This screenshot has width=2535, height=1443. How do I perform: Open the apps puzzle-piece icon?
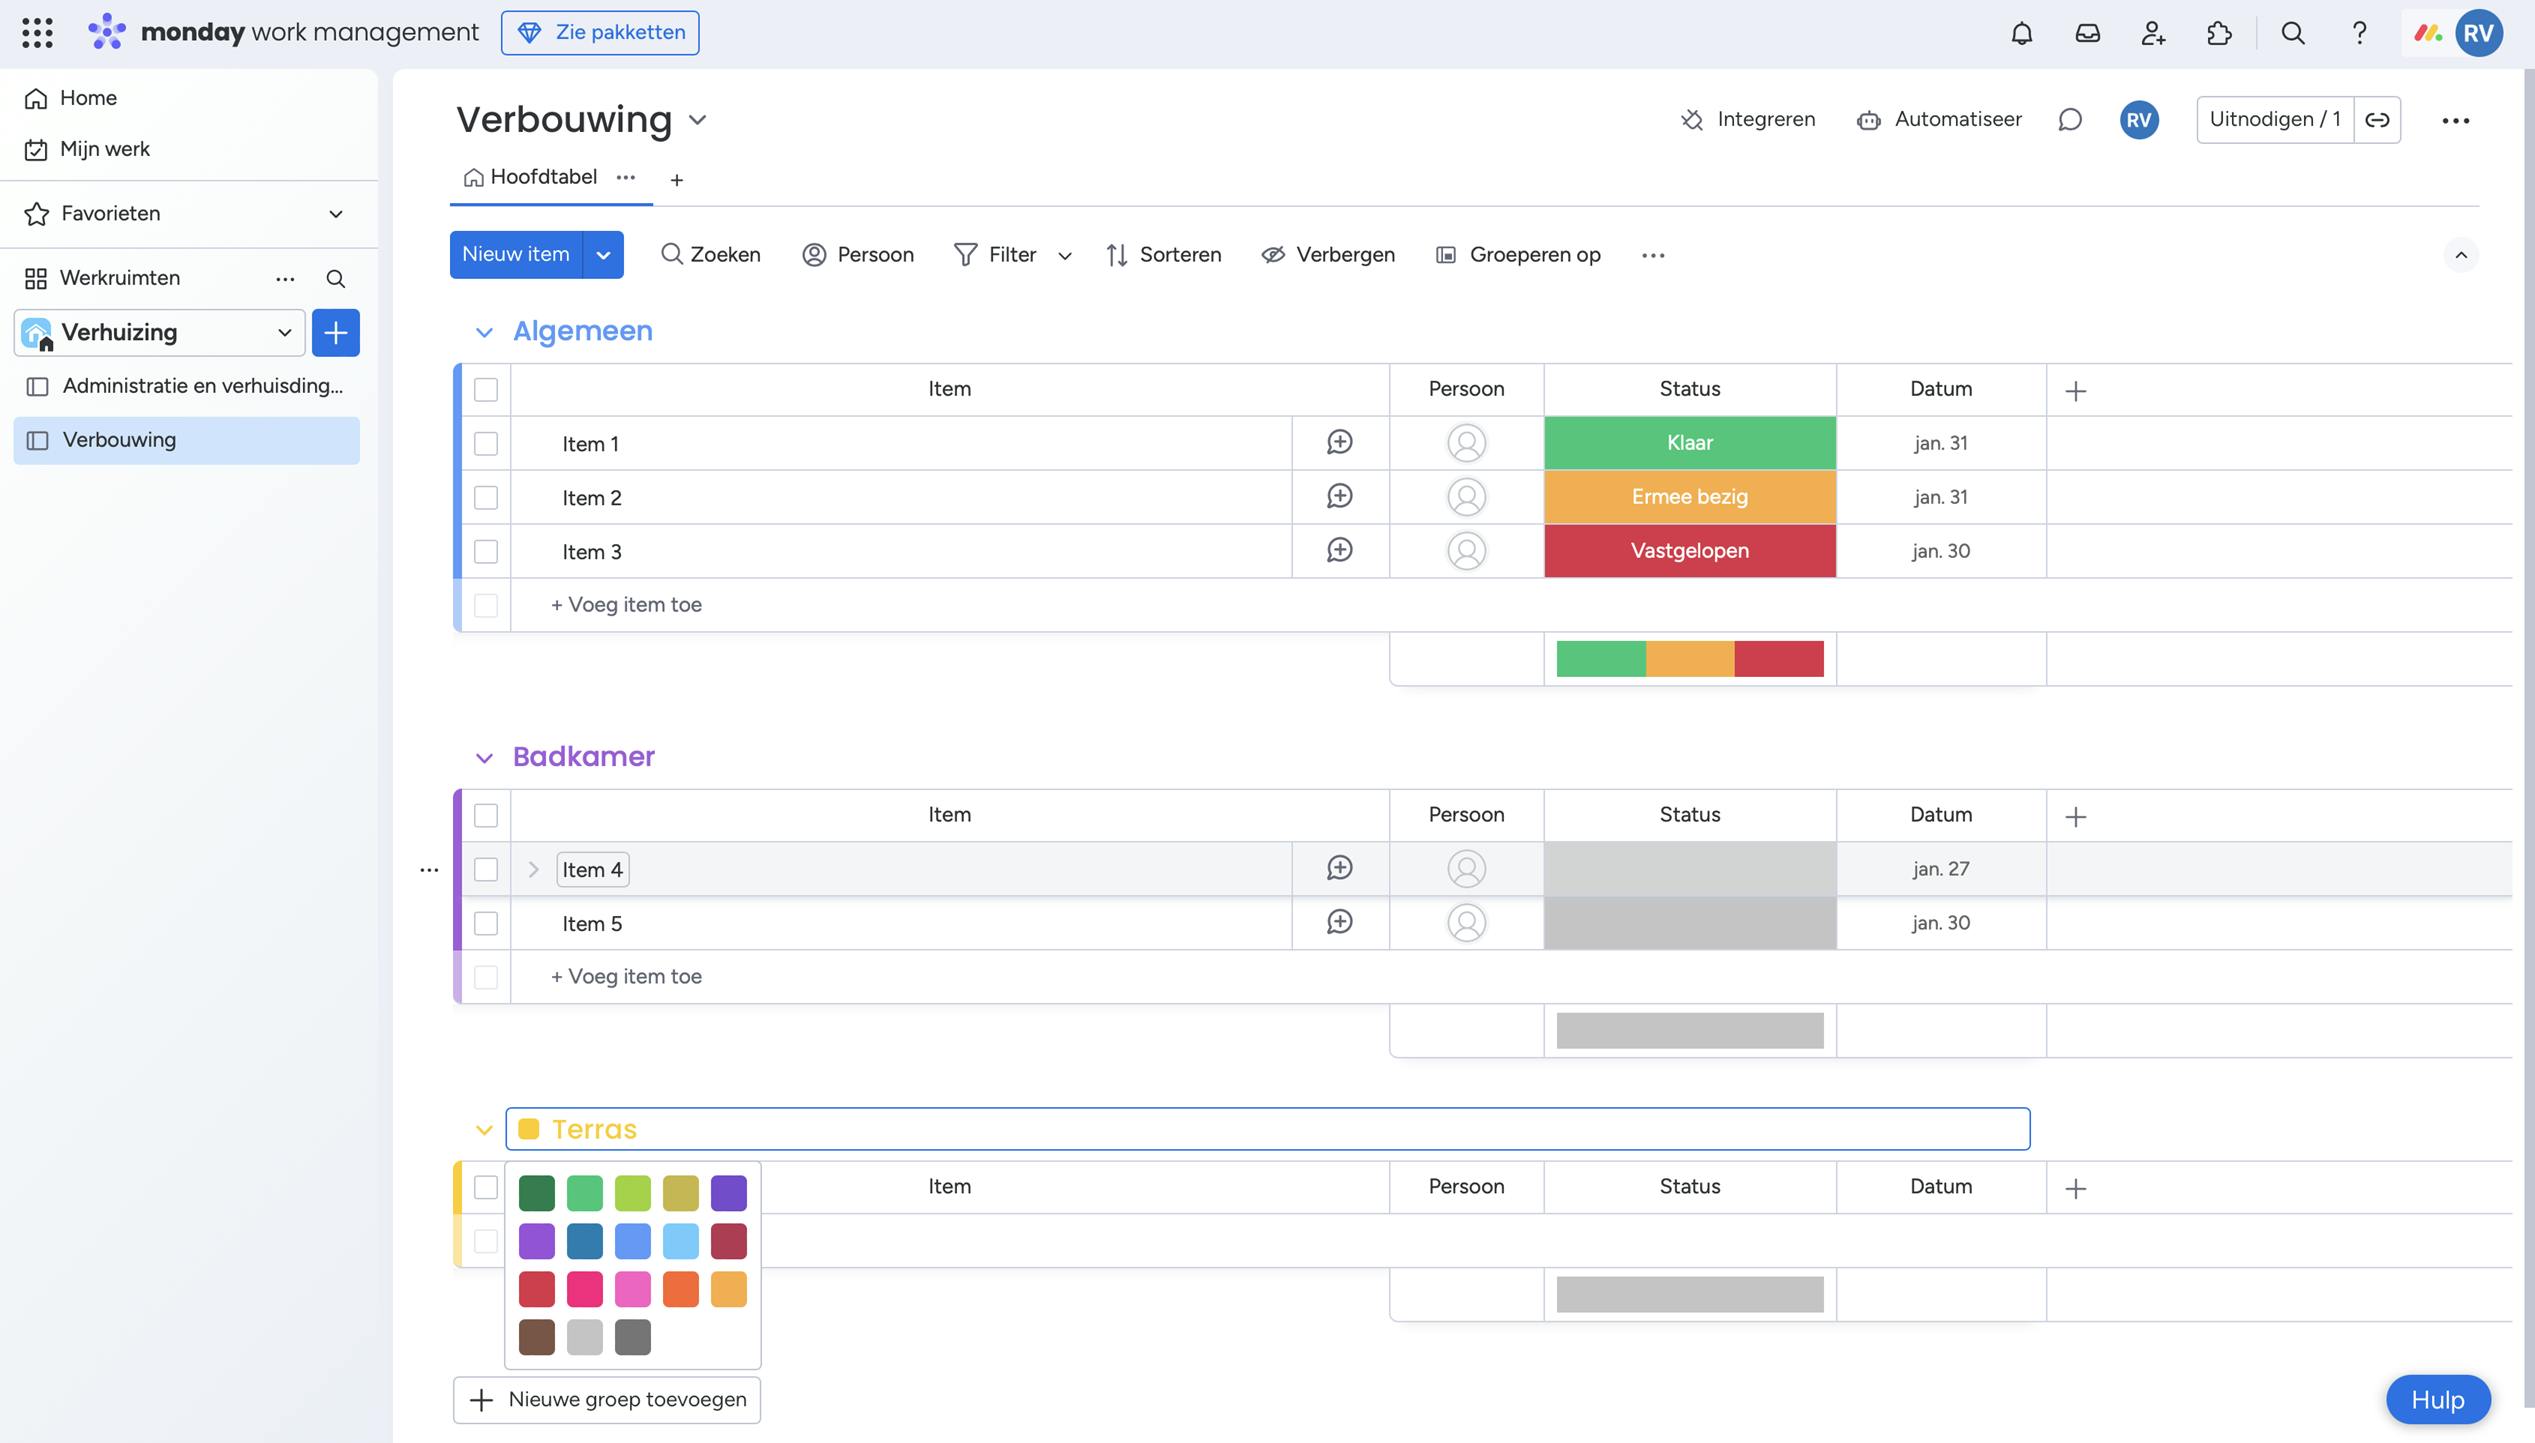pyautogui.click(x=2218, y=33)
